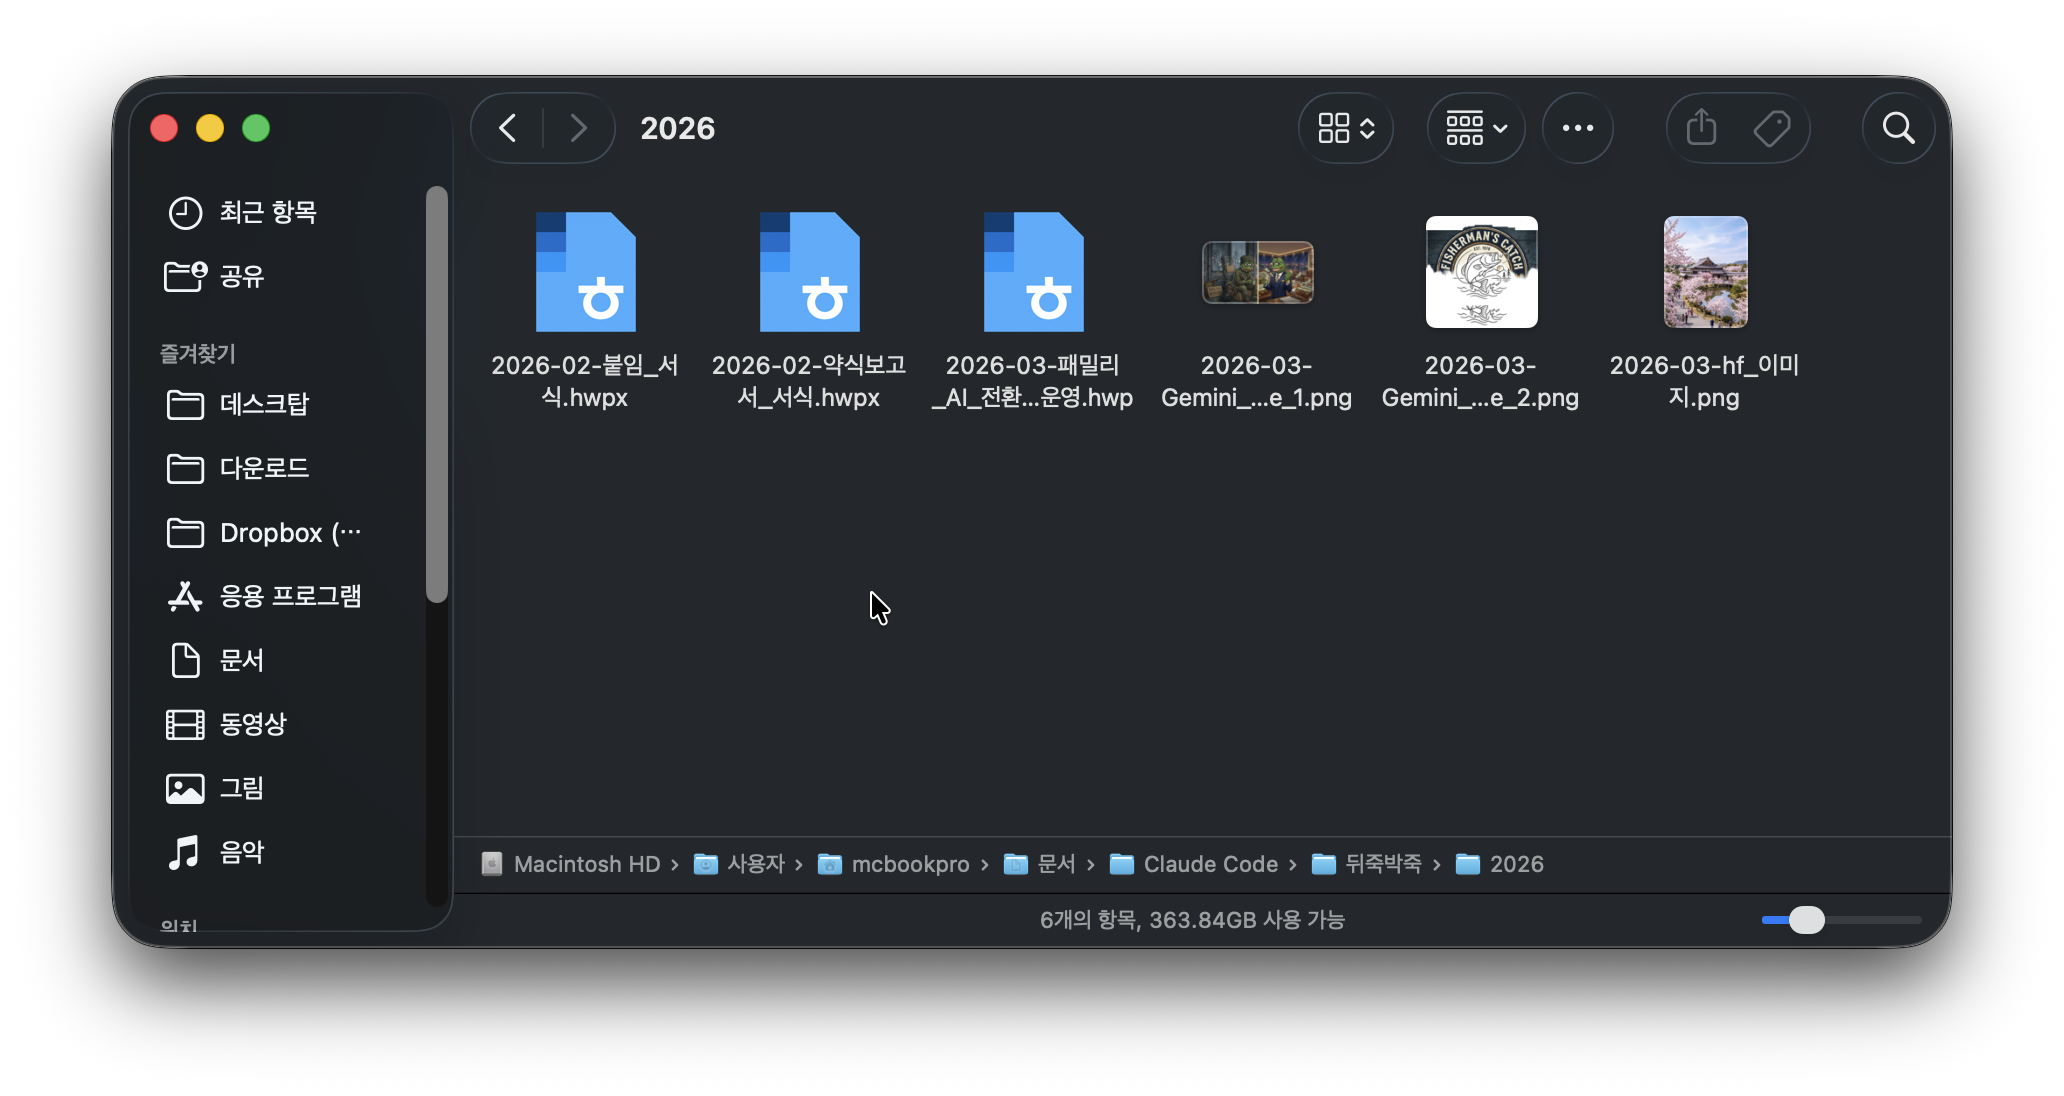Open the more actions ellipsis menu
The image size is (2064, 1096).
(1577, 128)
